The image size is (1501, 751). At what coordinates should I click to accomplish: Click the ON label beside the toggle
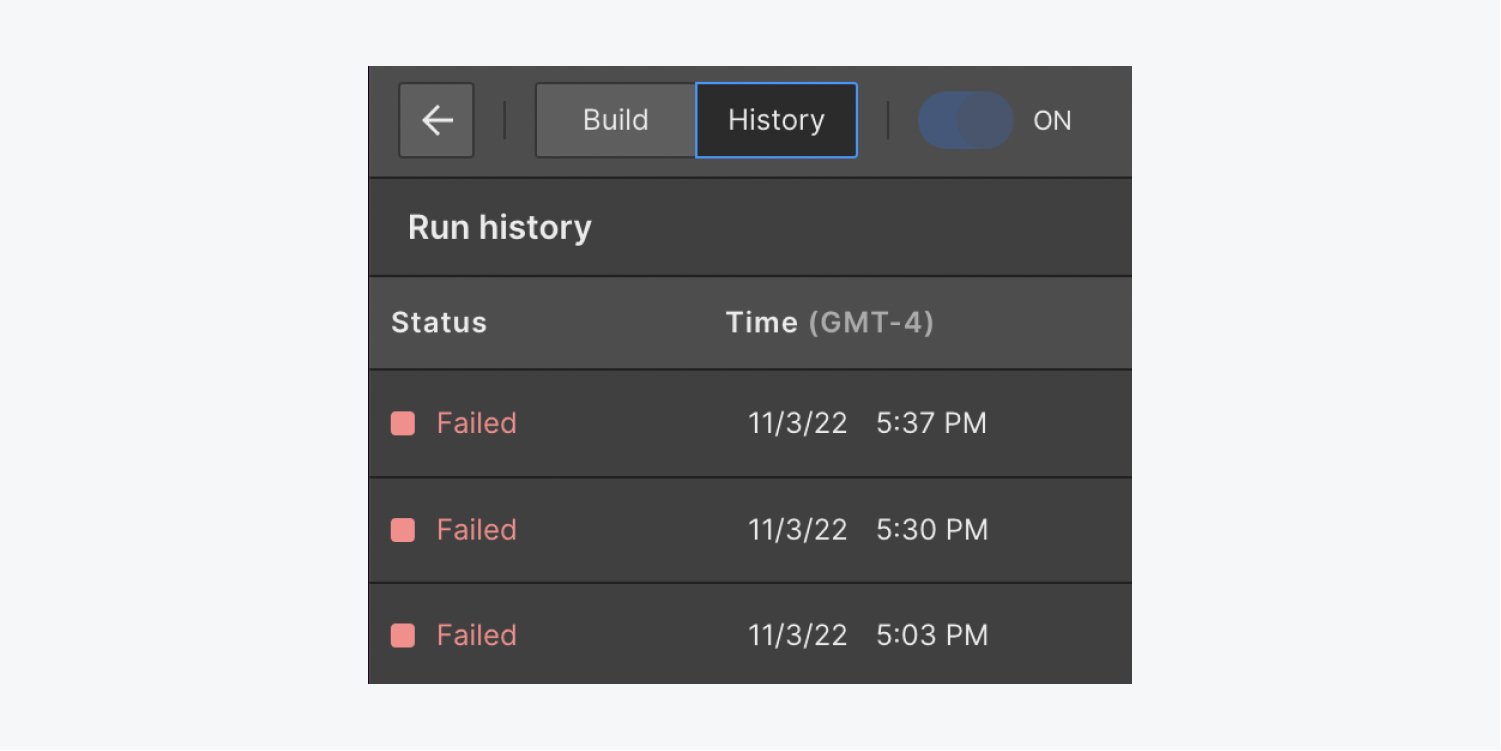(1052, 121)
